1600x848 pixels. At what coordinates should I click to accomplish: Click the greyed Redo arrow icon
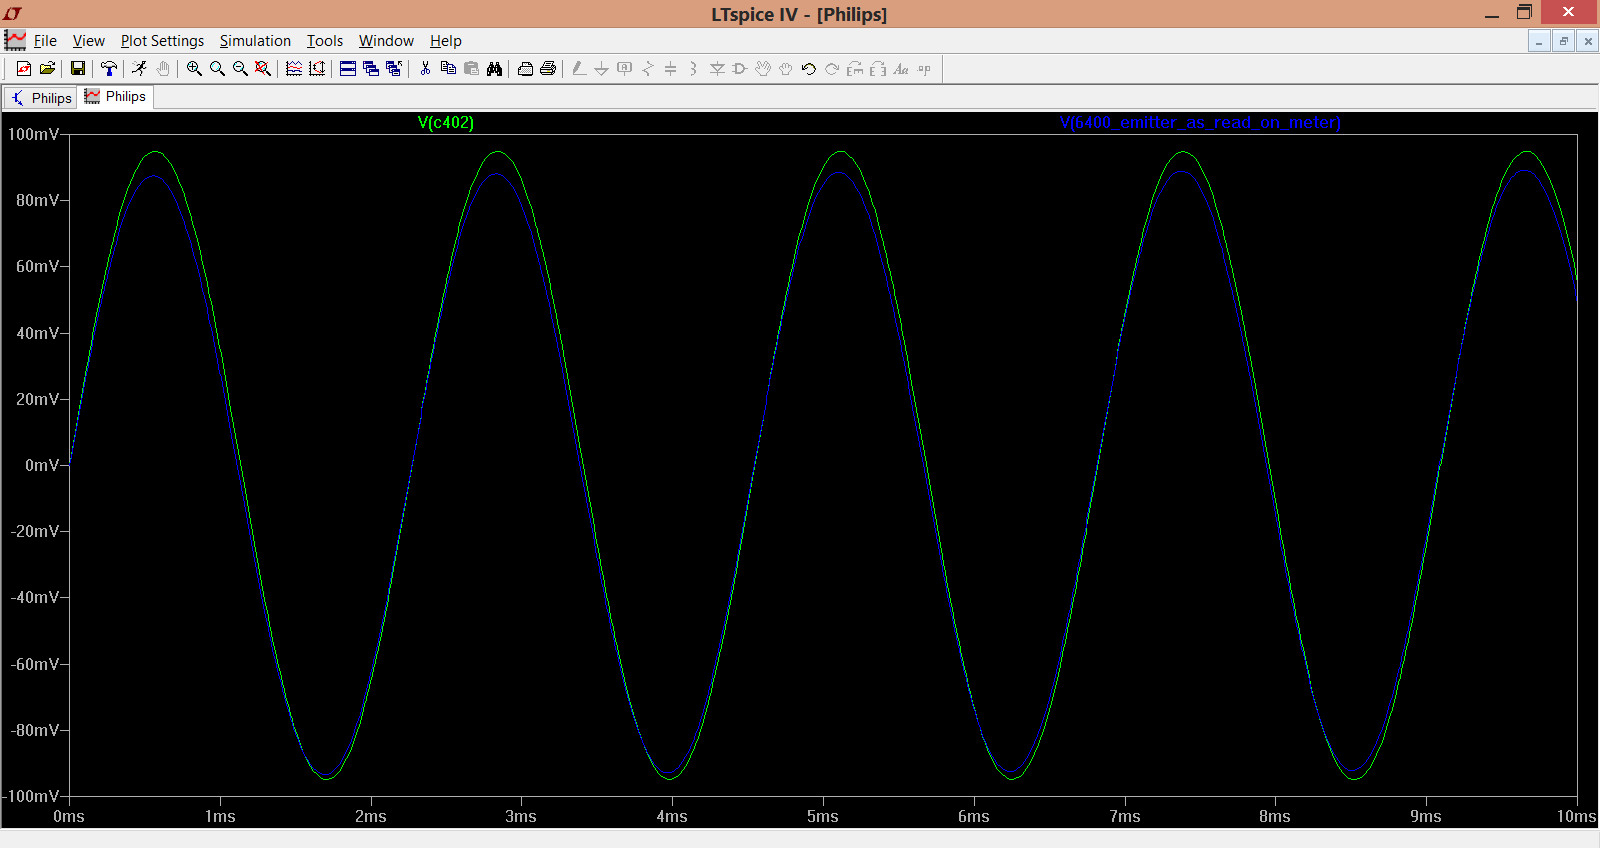(832, 68)
